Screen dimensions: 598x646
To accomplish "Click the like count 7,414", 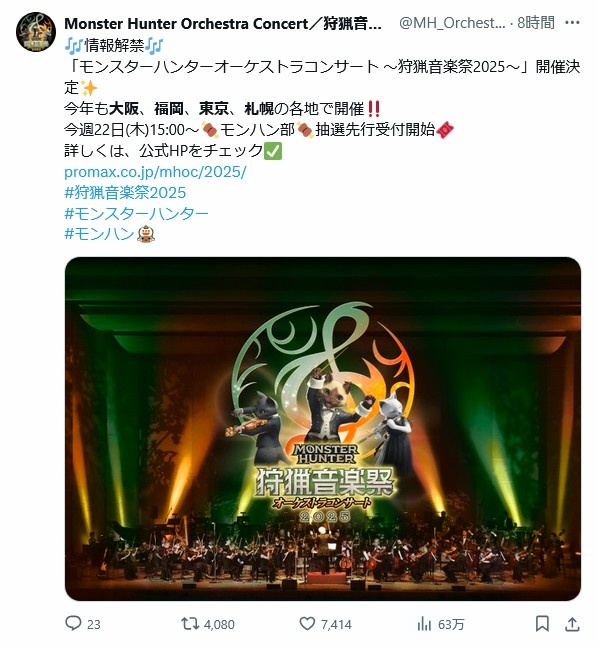I will tap(336, 625).
